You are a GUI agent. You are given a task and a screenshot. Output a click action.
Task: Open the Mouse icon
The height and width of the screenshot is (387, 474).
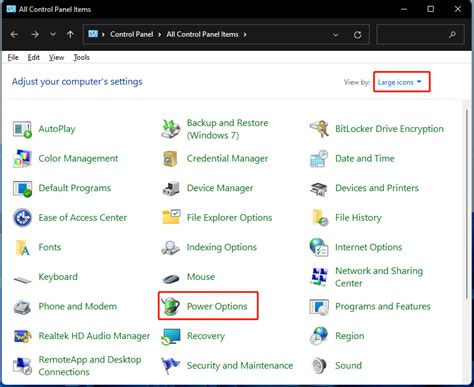coord(171,278)
